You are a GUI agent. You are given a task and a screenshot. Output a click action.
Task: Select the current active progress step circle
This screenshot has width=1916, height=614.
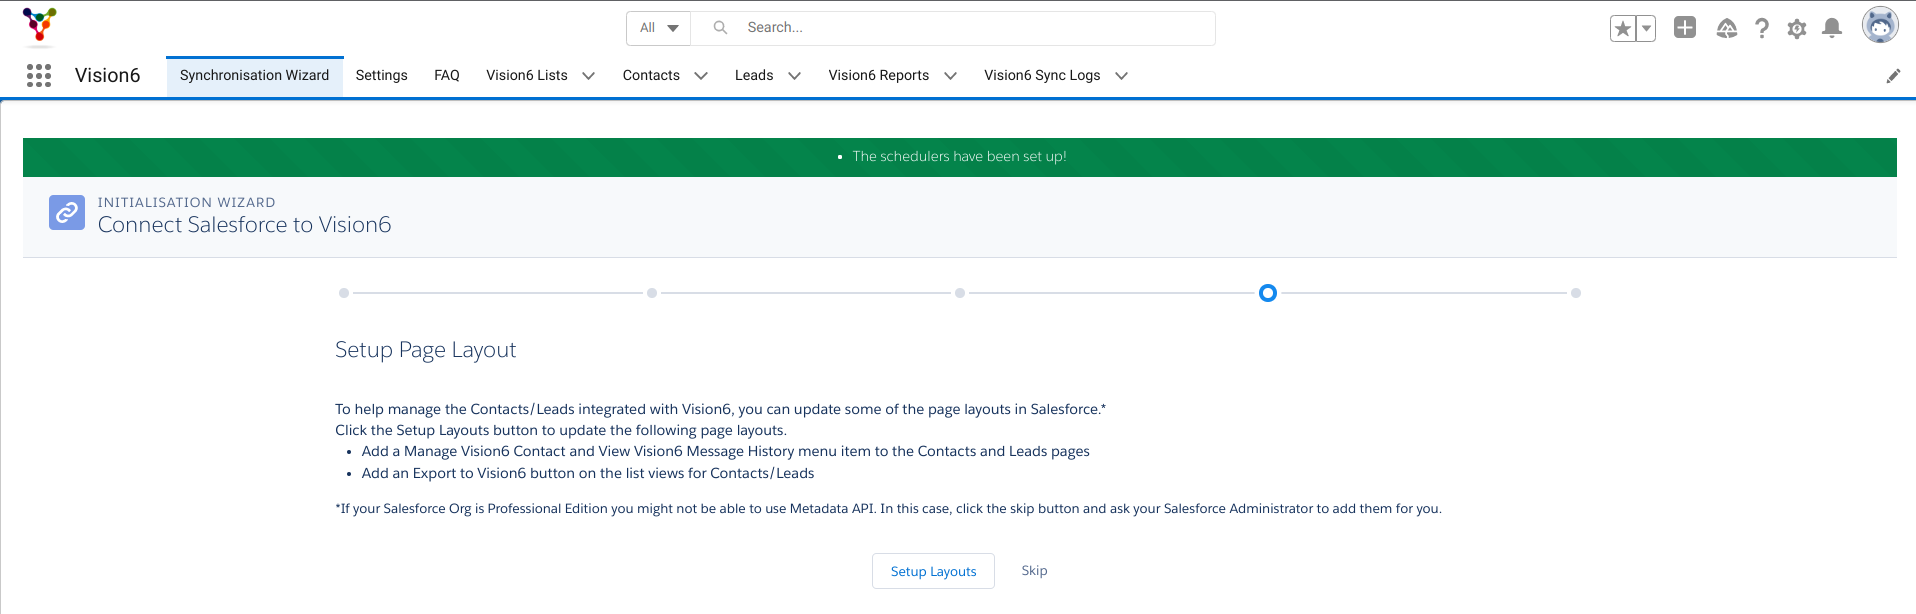(x=1268, y=293)
